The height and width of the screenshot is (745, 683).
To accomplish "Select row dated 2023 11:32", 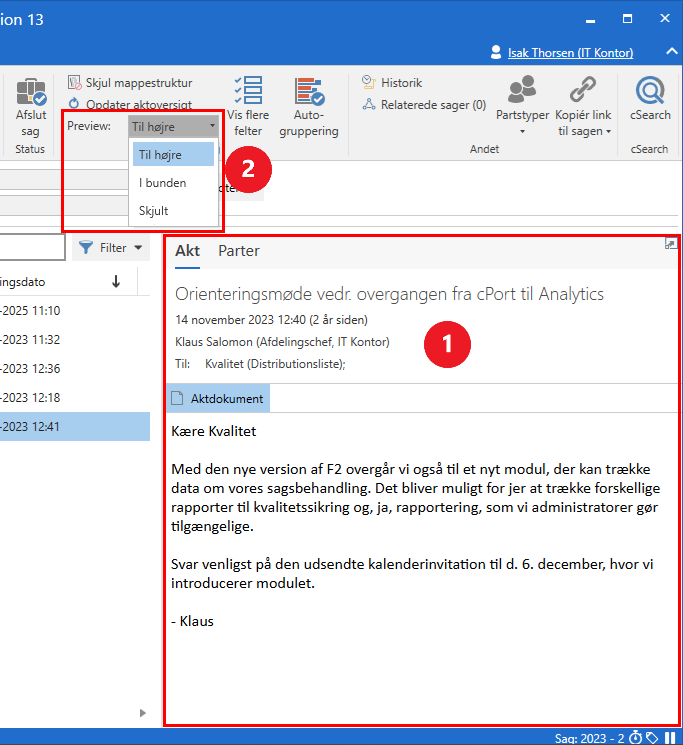I will click(75, 340).
